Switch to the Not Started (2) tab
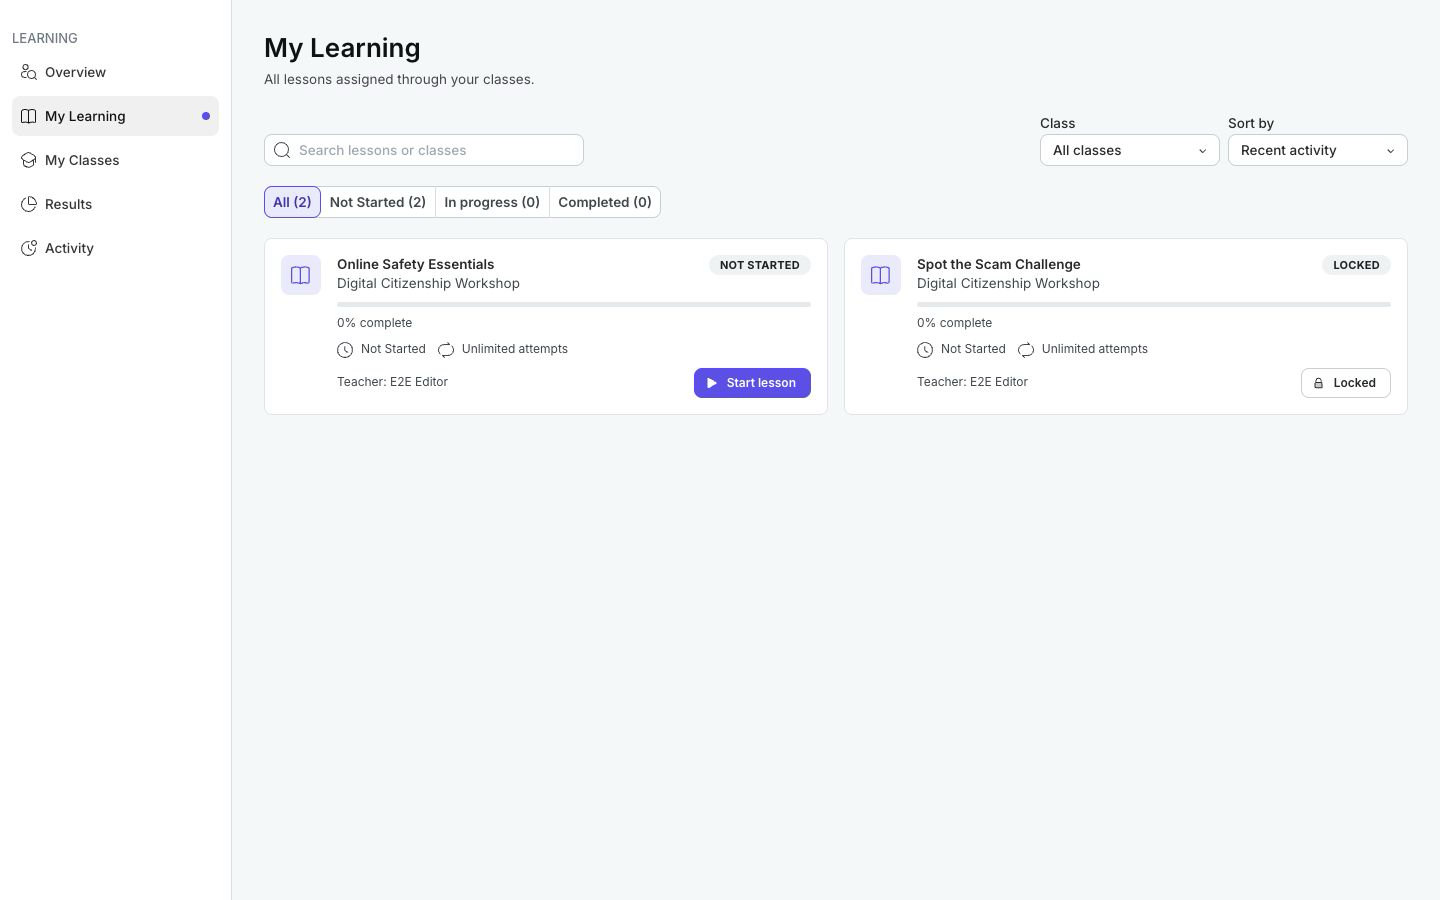 (x=378, y=202)
